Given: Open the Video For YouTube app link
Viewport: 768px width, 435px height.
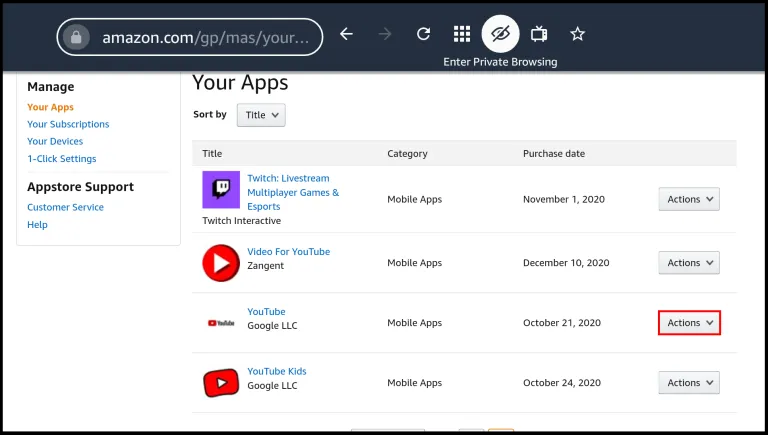Looking at the screenshot, I should point(288,251).
